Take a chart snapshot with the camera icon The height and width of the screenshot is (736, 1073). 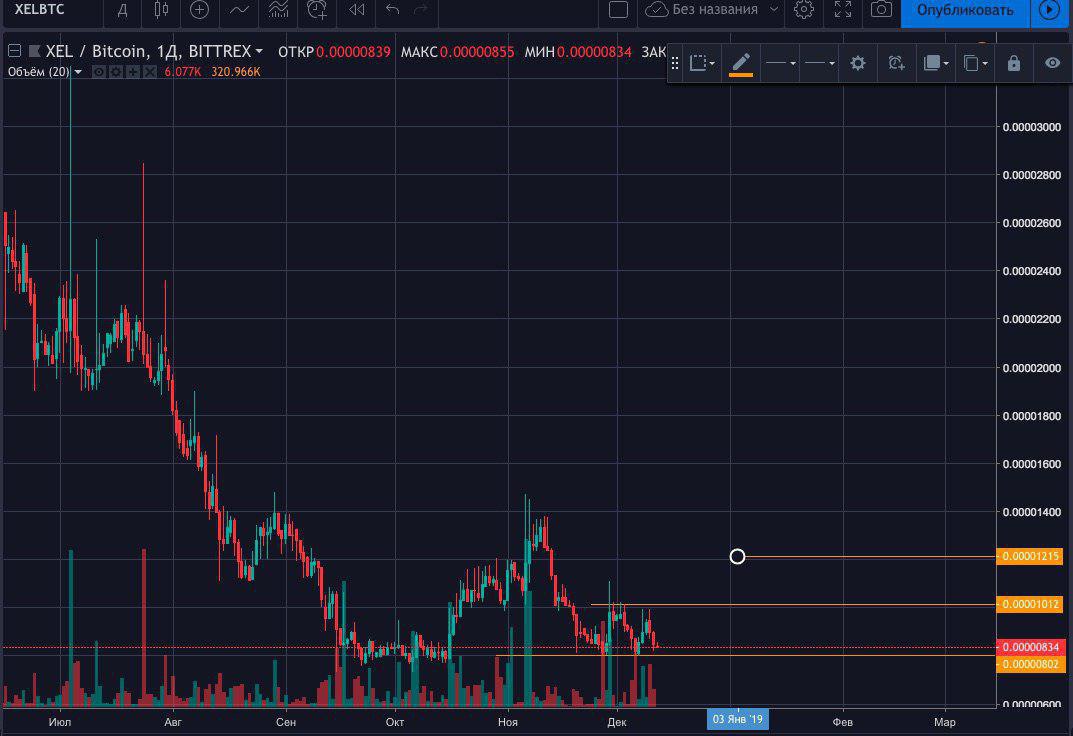coord(881,10)
